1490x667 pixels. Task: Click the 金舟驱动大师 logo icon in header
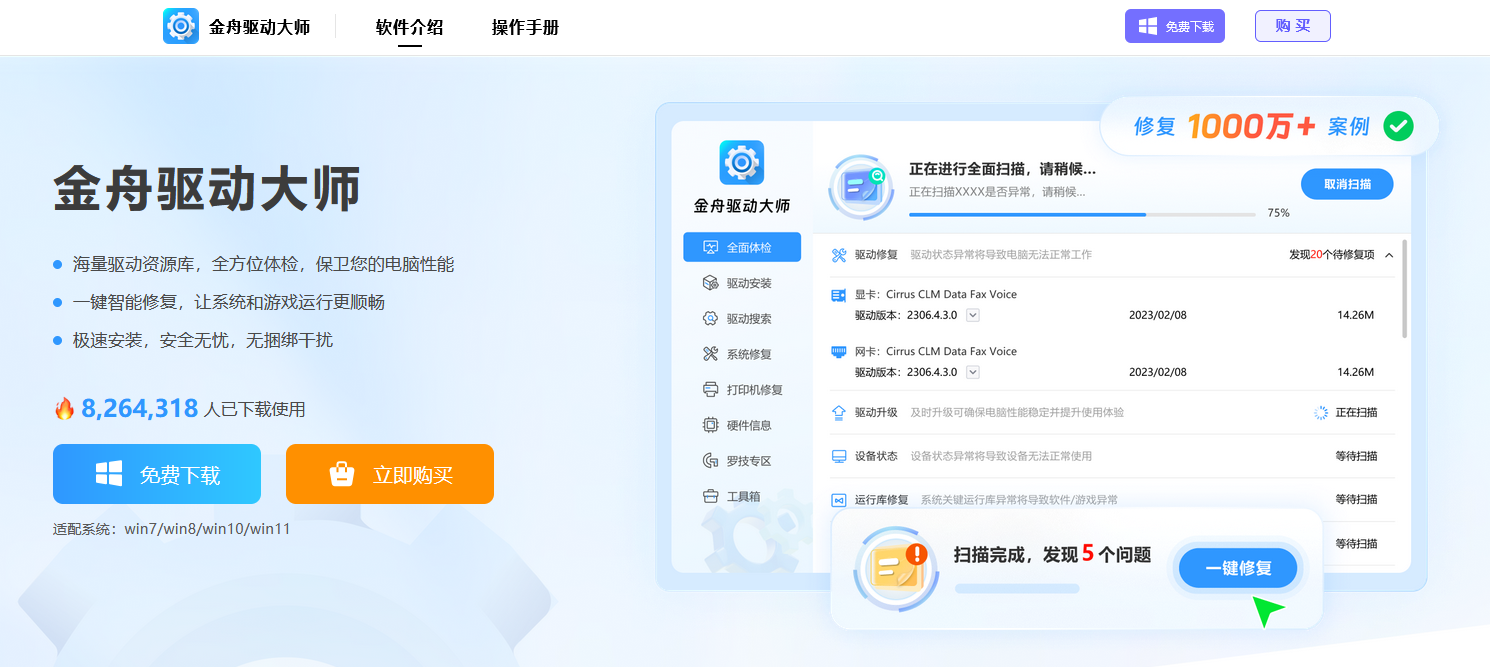[181, 26]
